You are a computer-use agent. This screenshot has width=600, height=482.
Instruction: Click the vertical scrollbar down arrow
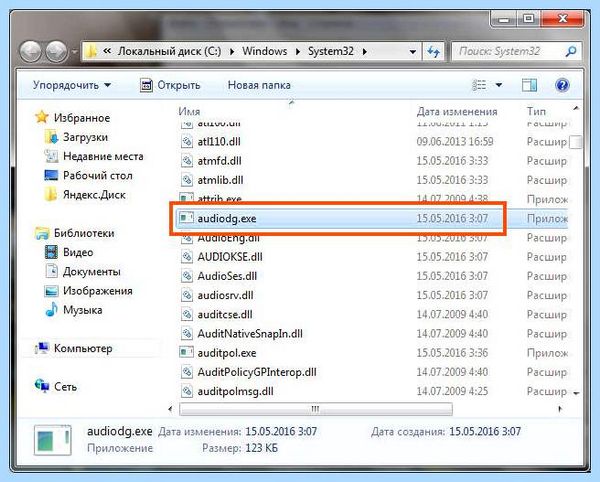(576, 393)
